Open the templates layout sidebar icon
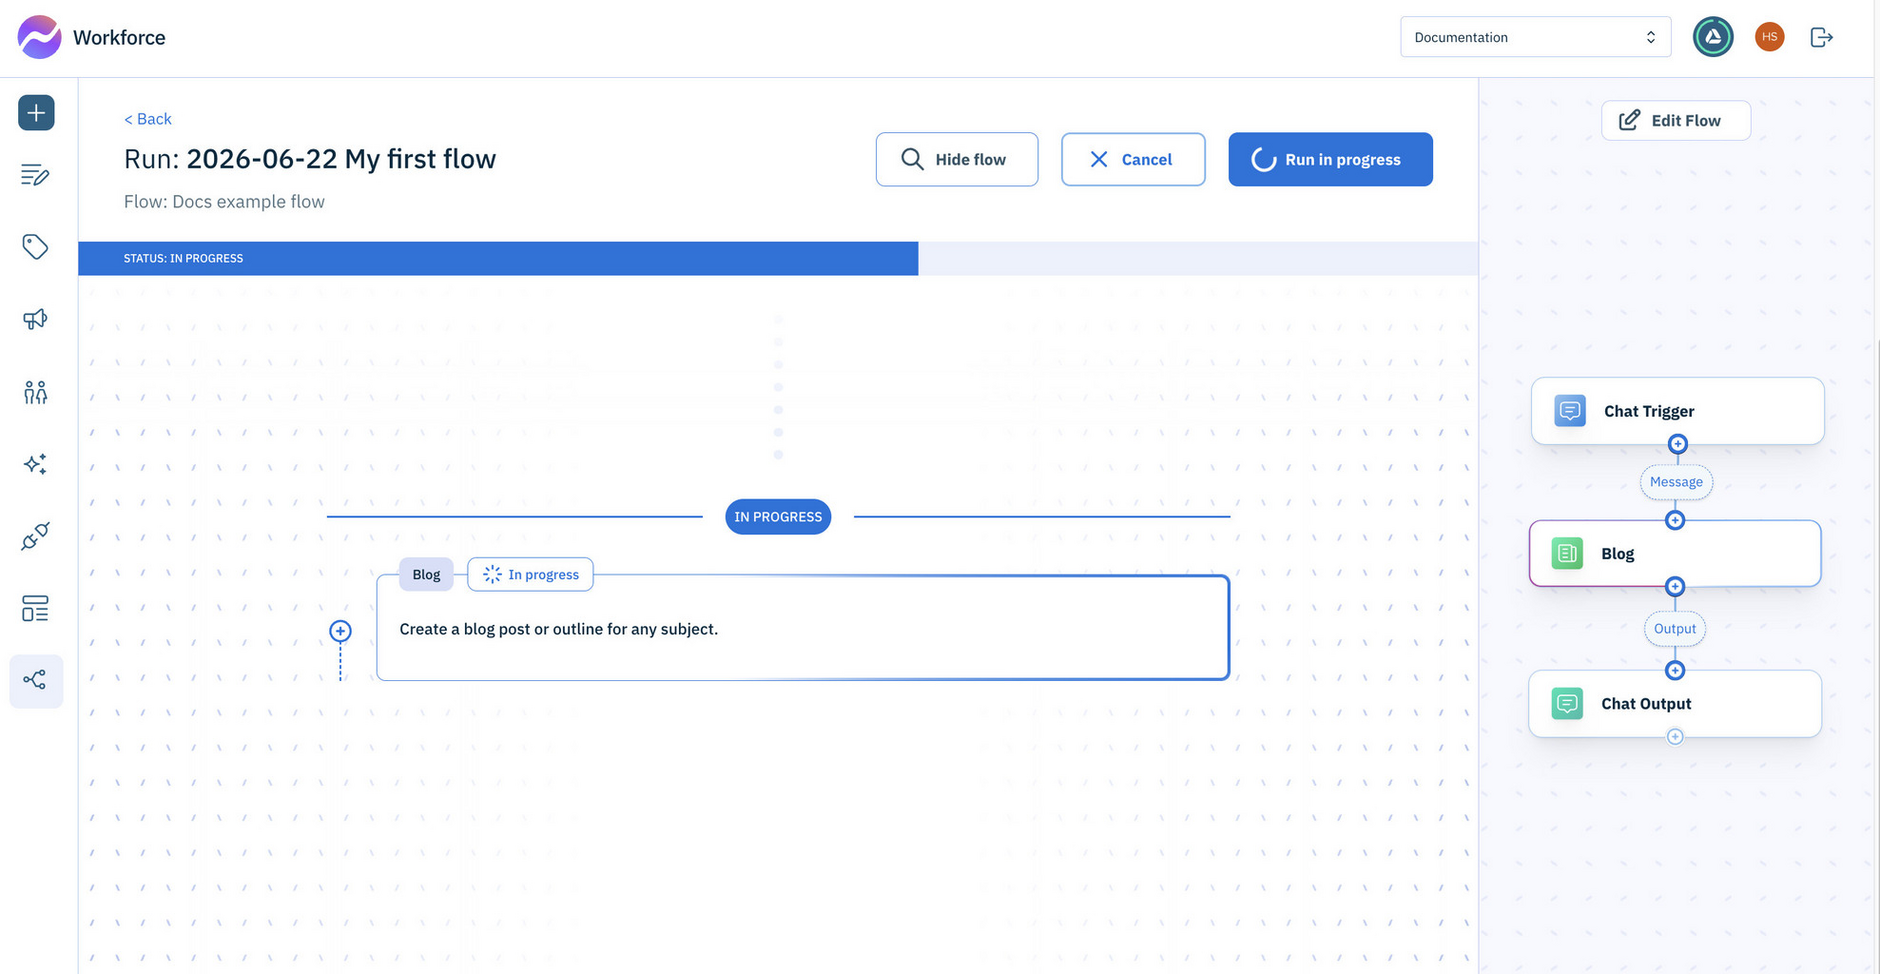 pyautogui.click(x=36, y=609)
